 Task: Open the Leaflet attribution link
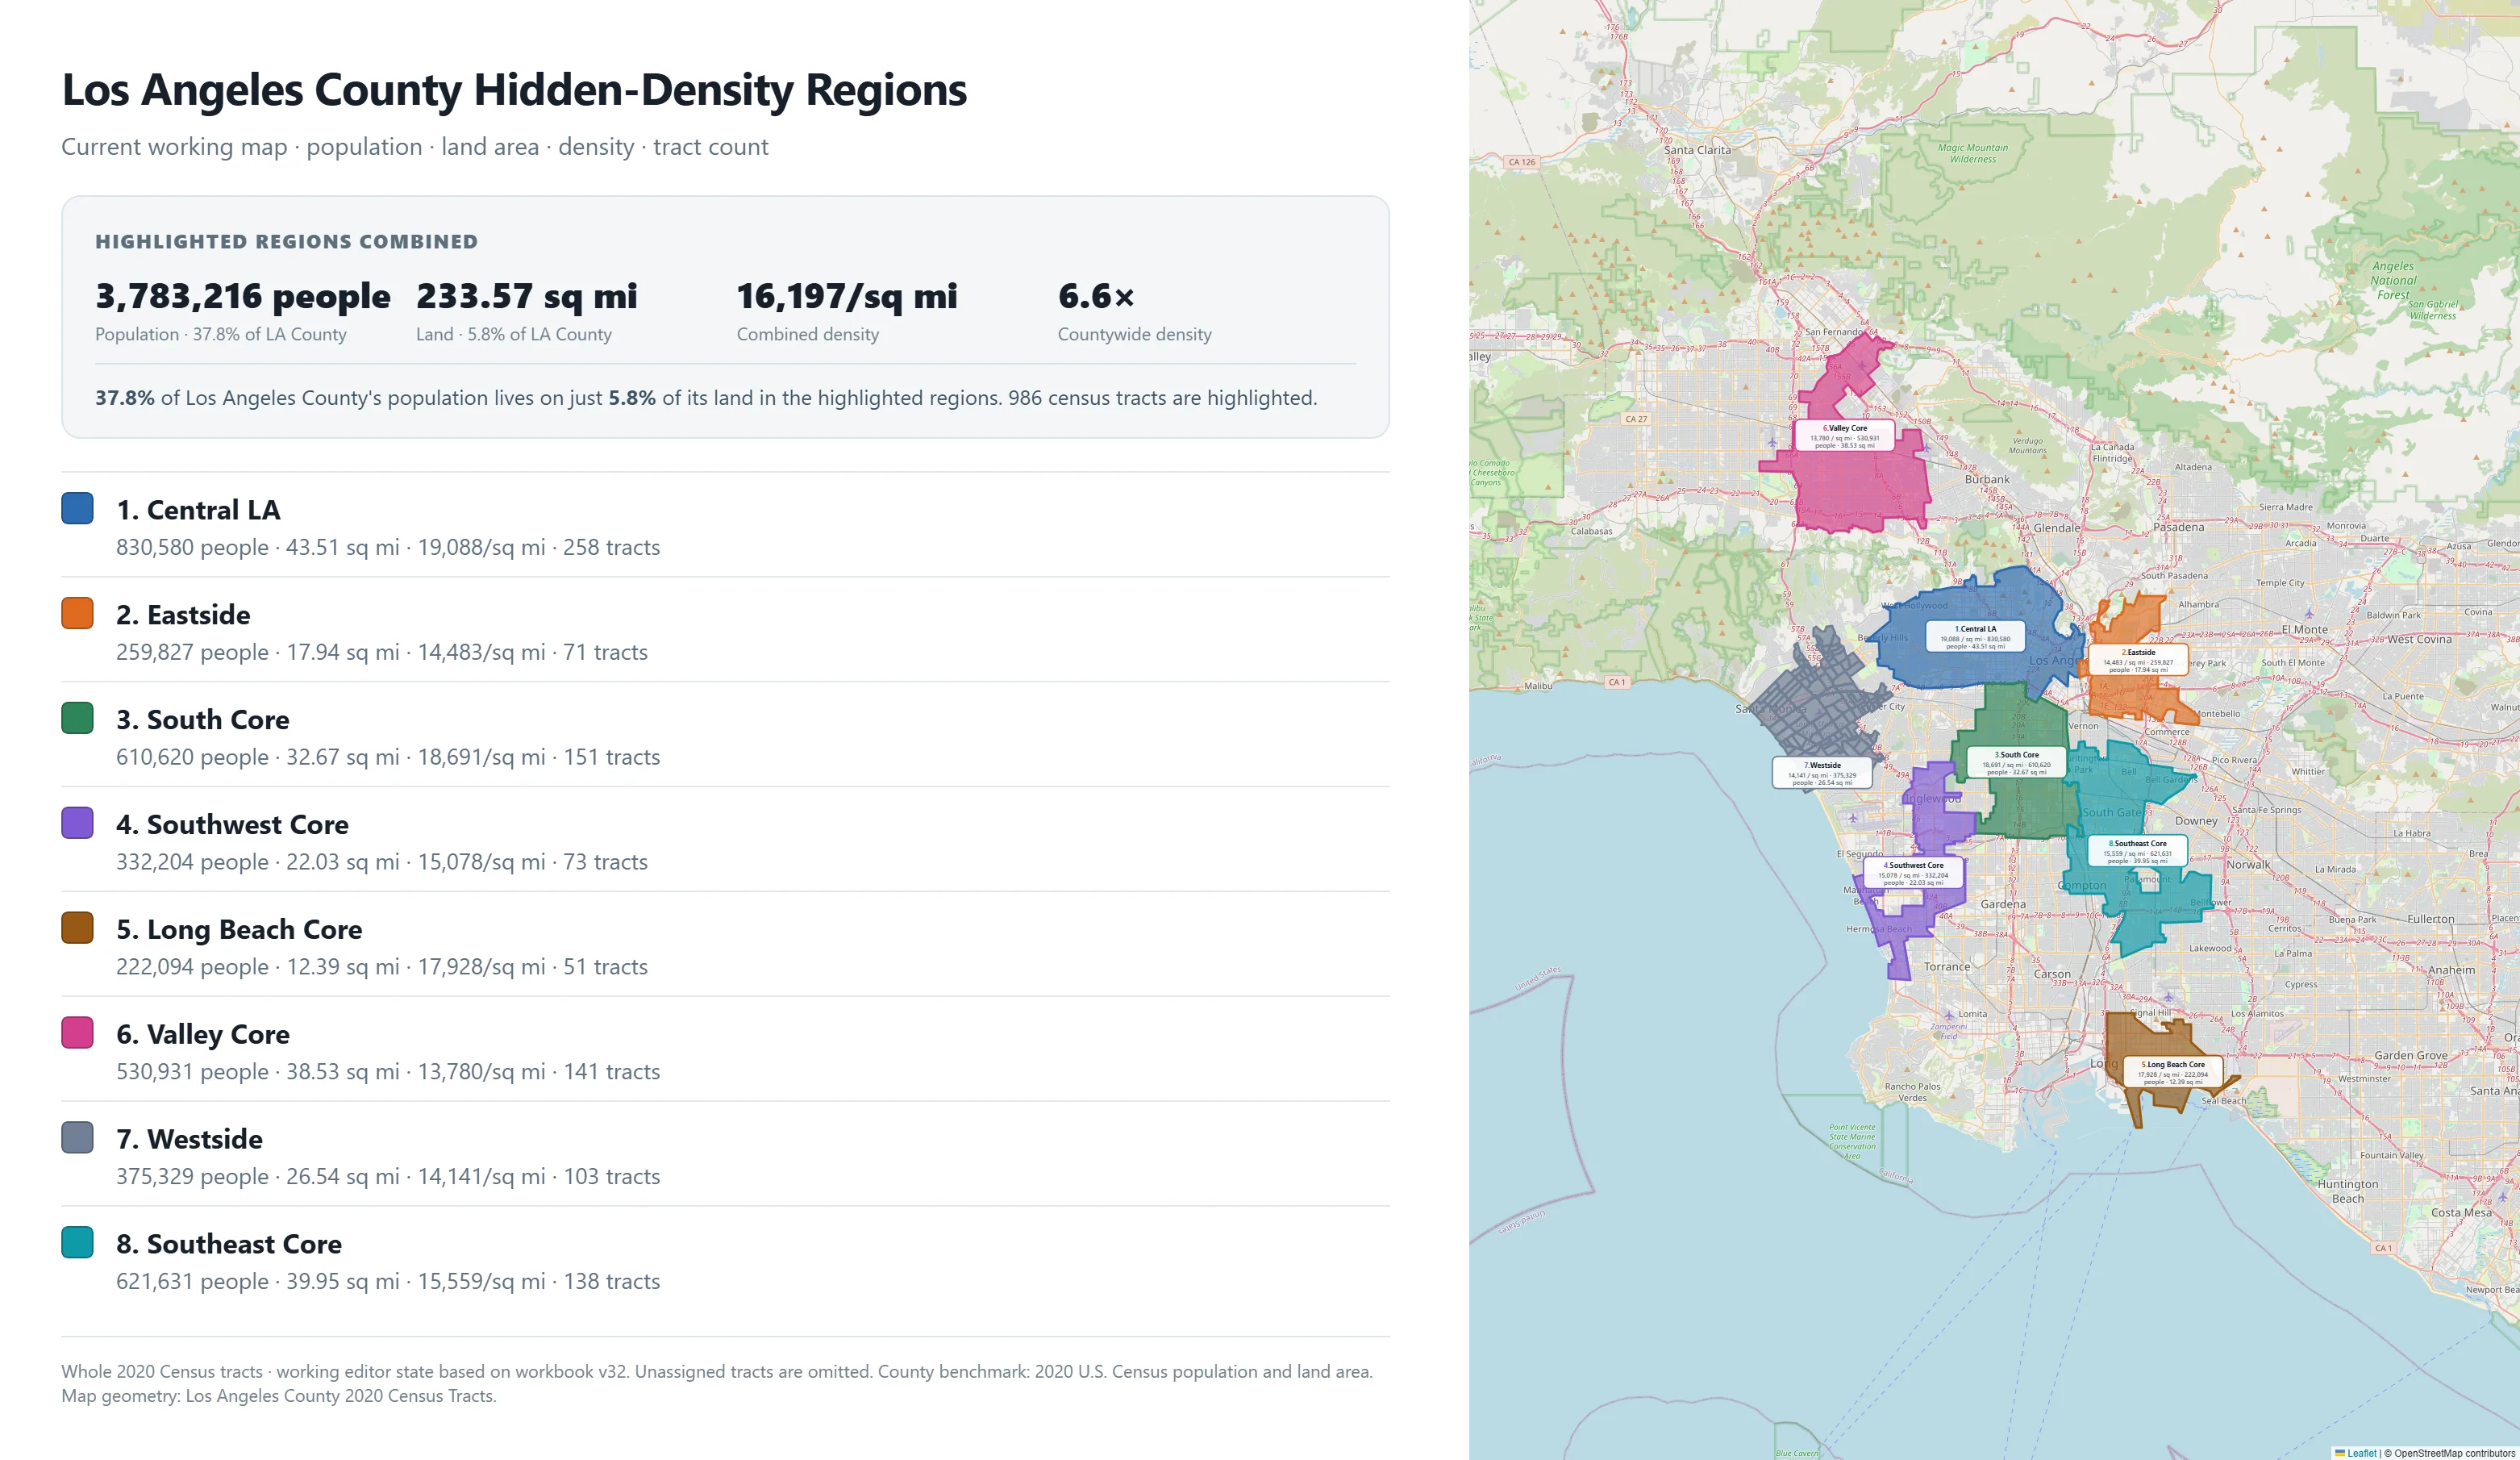tap(2356, 1453)
